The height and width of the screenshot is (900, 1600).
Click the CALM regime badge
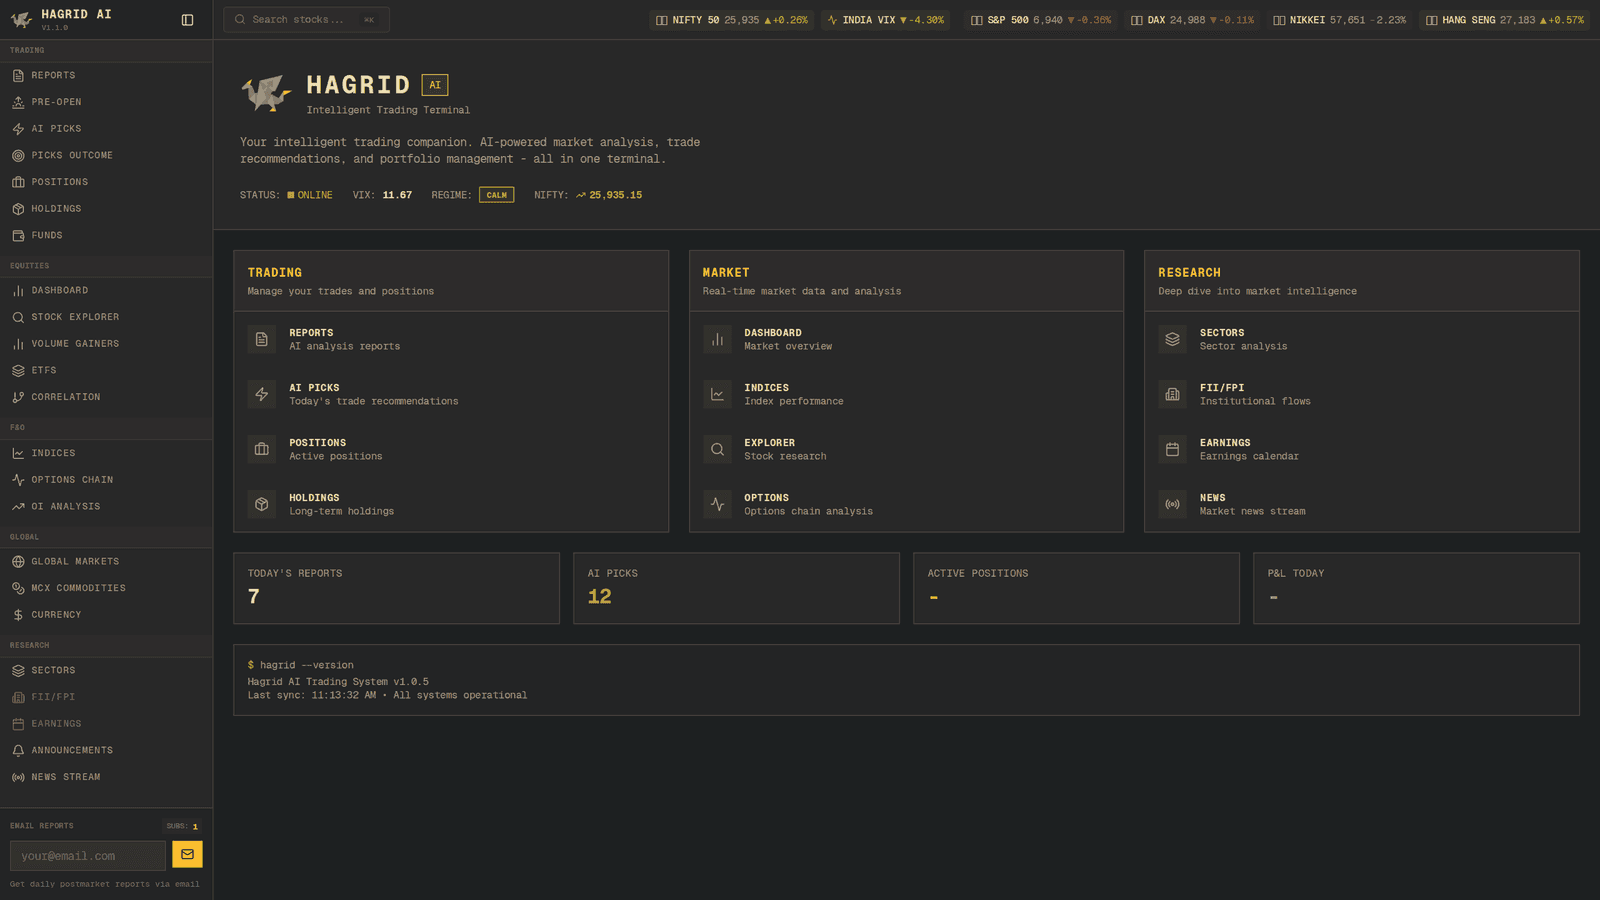(496, 195)
